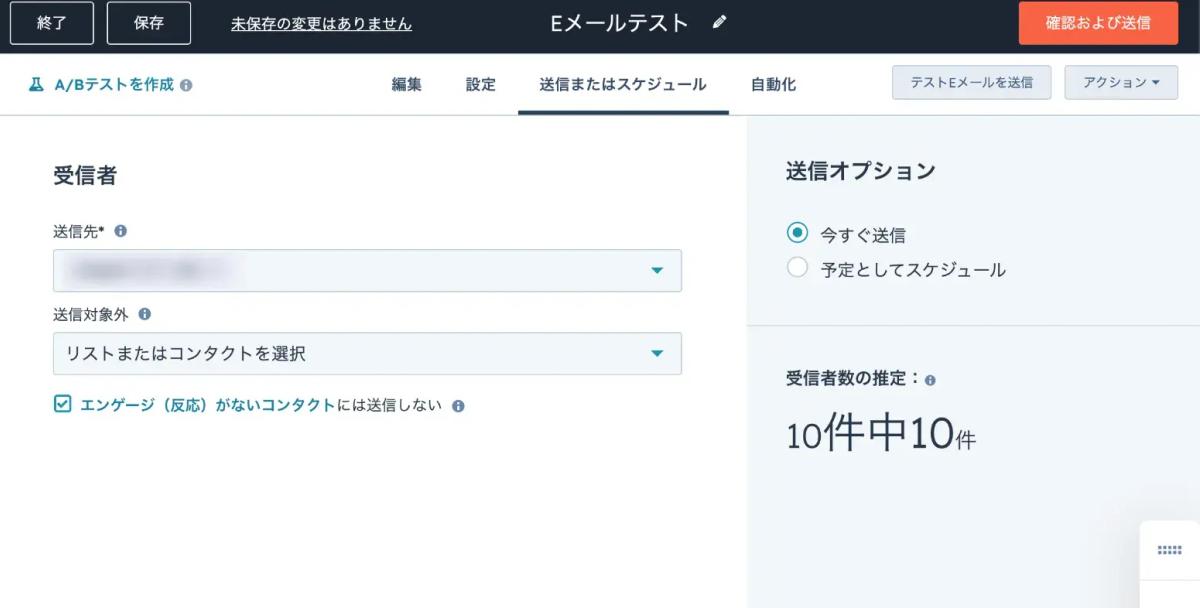The height and width of the screenshot is (608, 1200).
Task: Click the info icon next to 送信対象外
Action: pyautogui.click(x=145, y=314)
